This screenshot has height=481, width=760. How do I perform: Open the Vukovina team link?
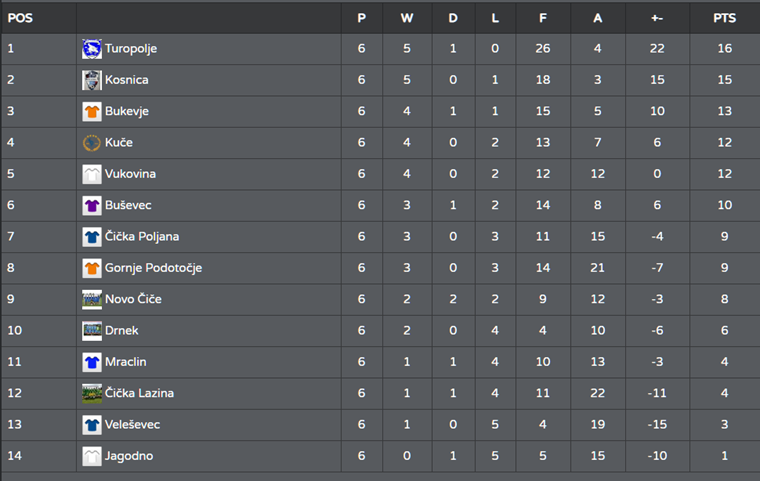tap(130, 174)
